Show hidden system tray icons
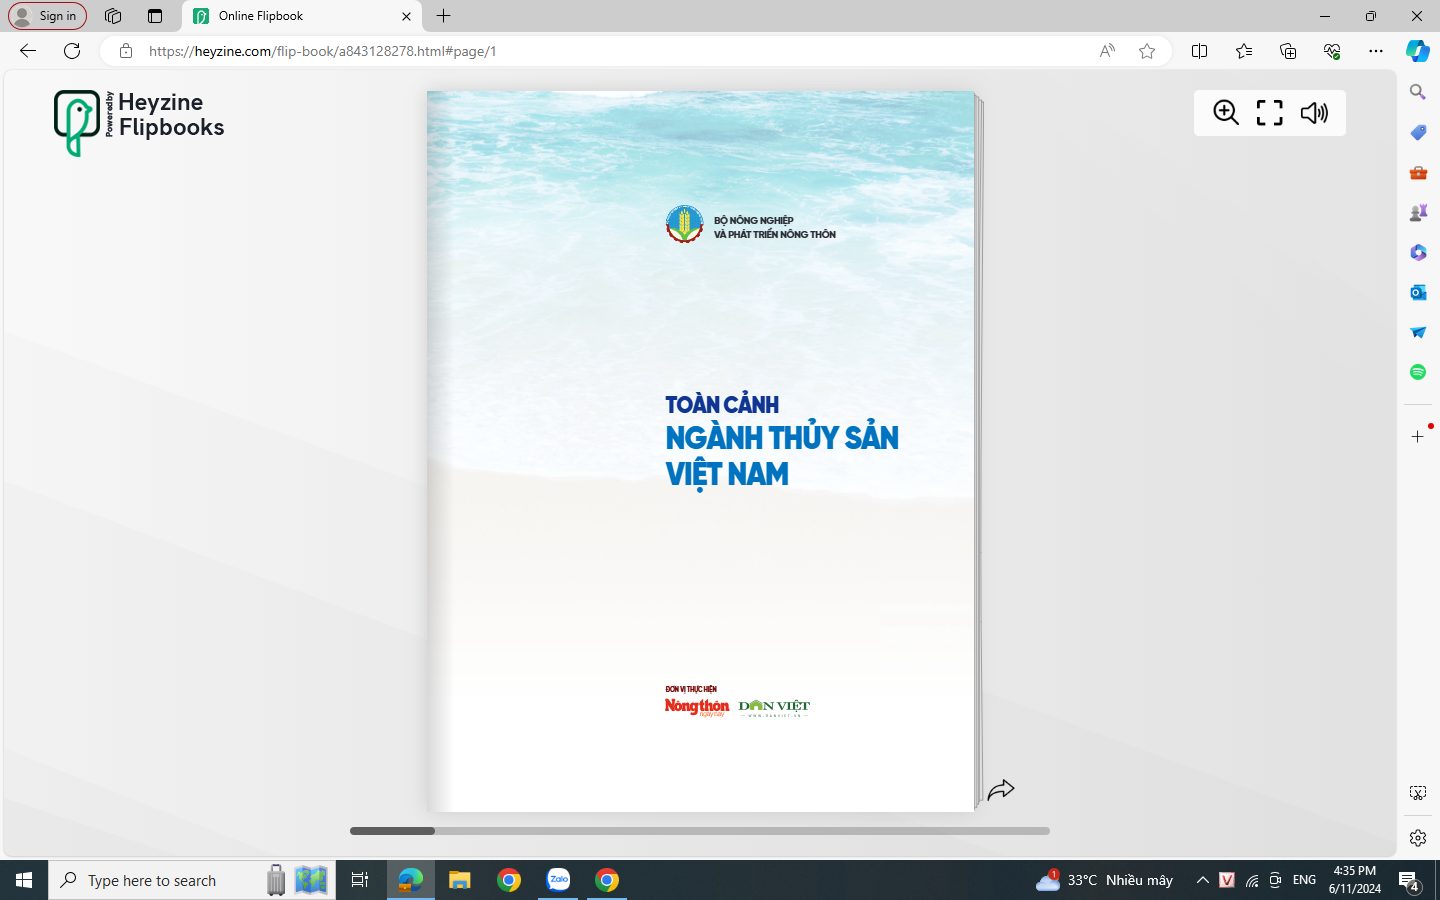The image size is (1440, 900). coord(1202,880)
